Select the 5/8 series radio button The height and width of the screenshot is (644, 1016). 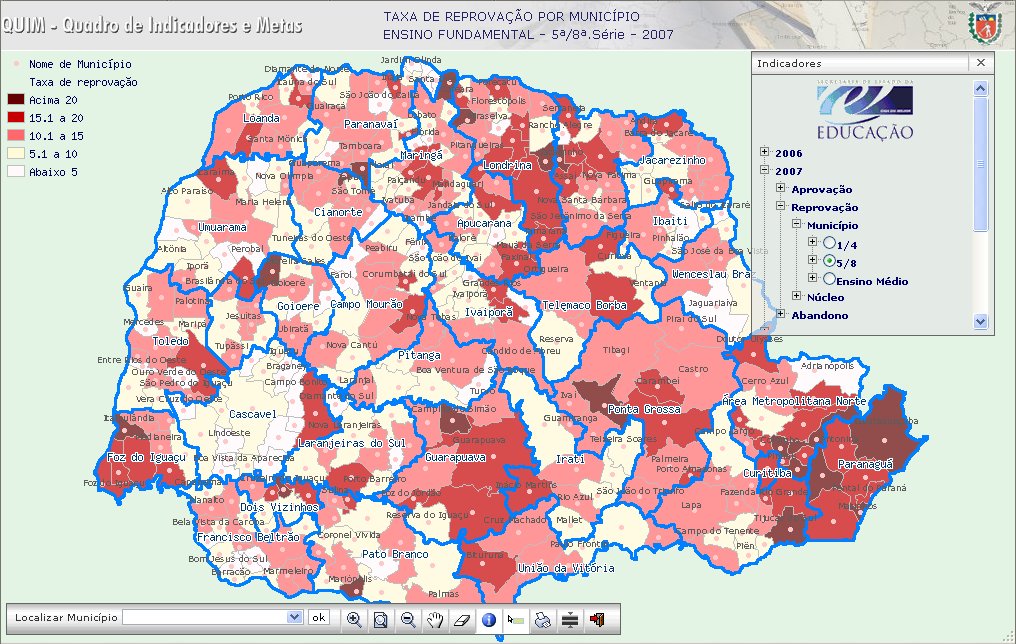(829, 261)
